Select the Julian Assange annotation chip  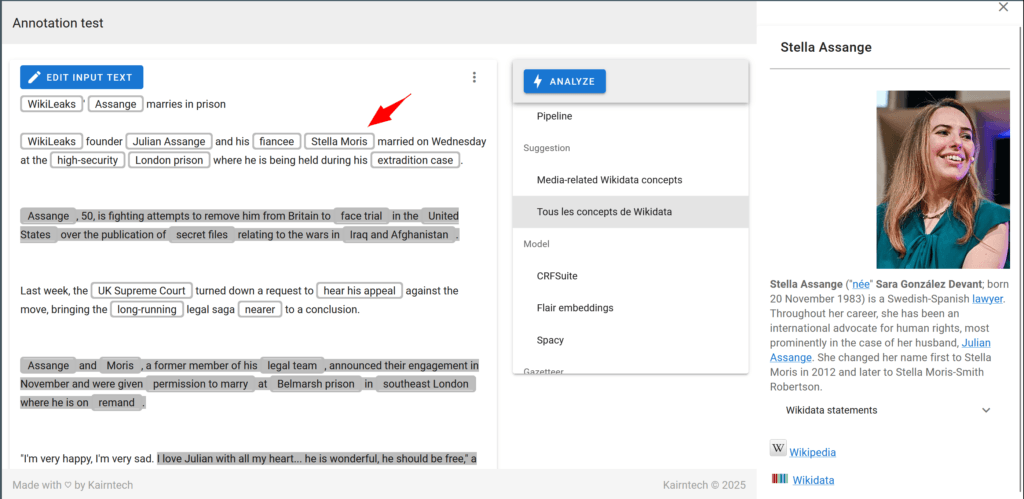[169, 141]
